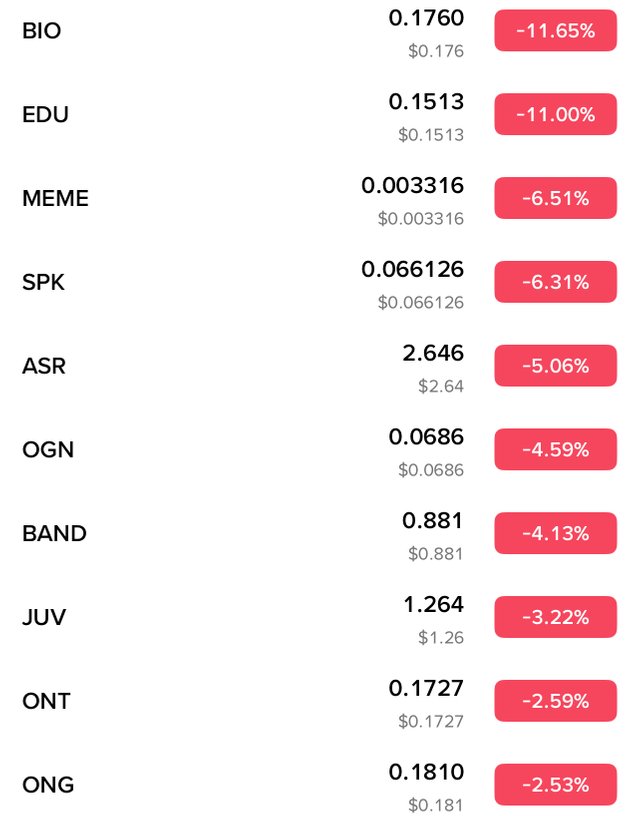Open the MEME coin listing
640x816 pixels.
tap(320, 199)
